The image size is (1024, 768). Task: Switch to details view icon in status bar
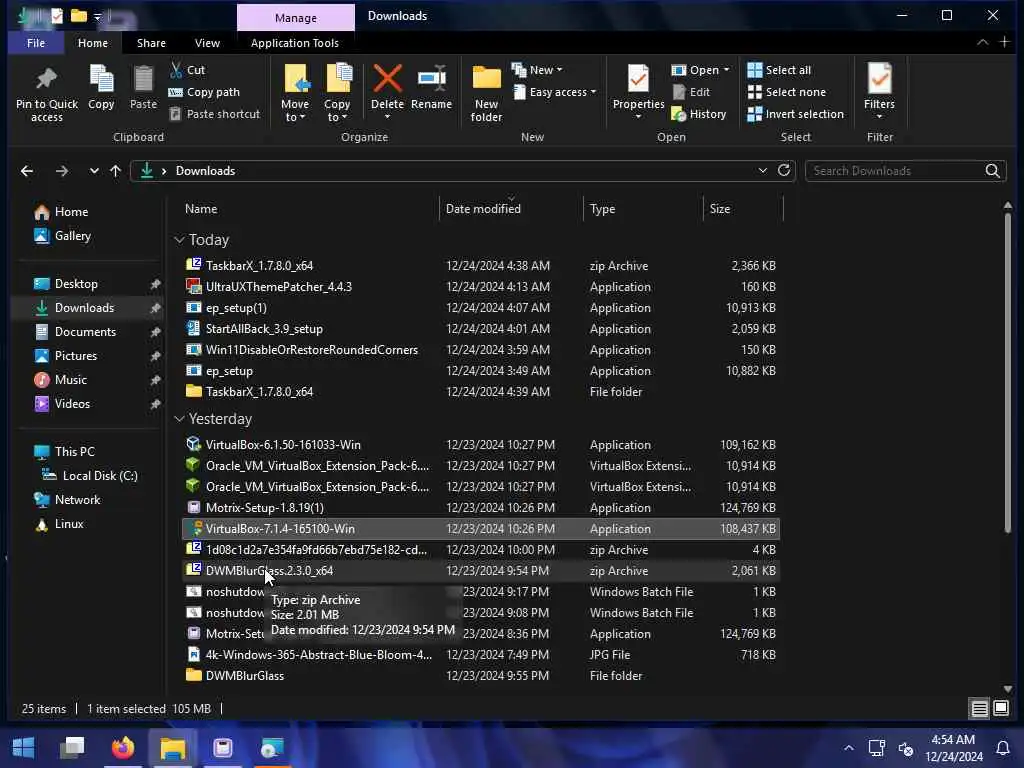[x=979, y=709]
